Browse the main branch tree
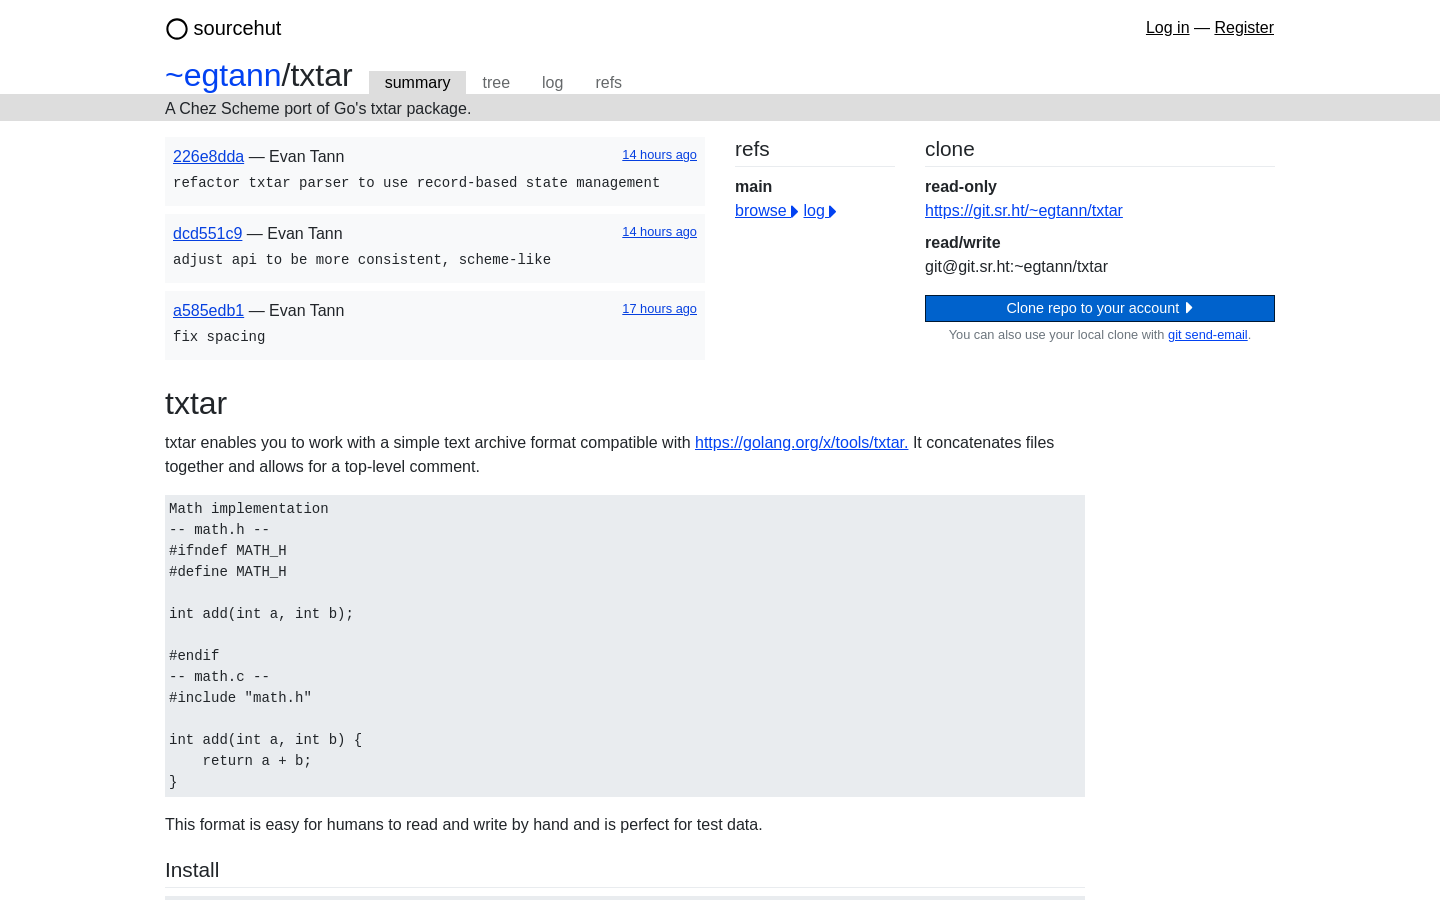 point(766,211)
